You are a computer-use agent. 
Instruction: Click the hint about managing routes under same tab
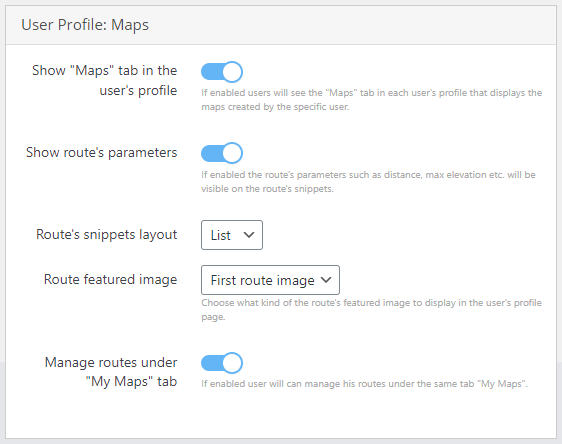(364, 384)
